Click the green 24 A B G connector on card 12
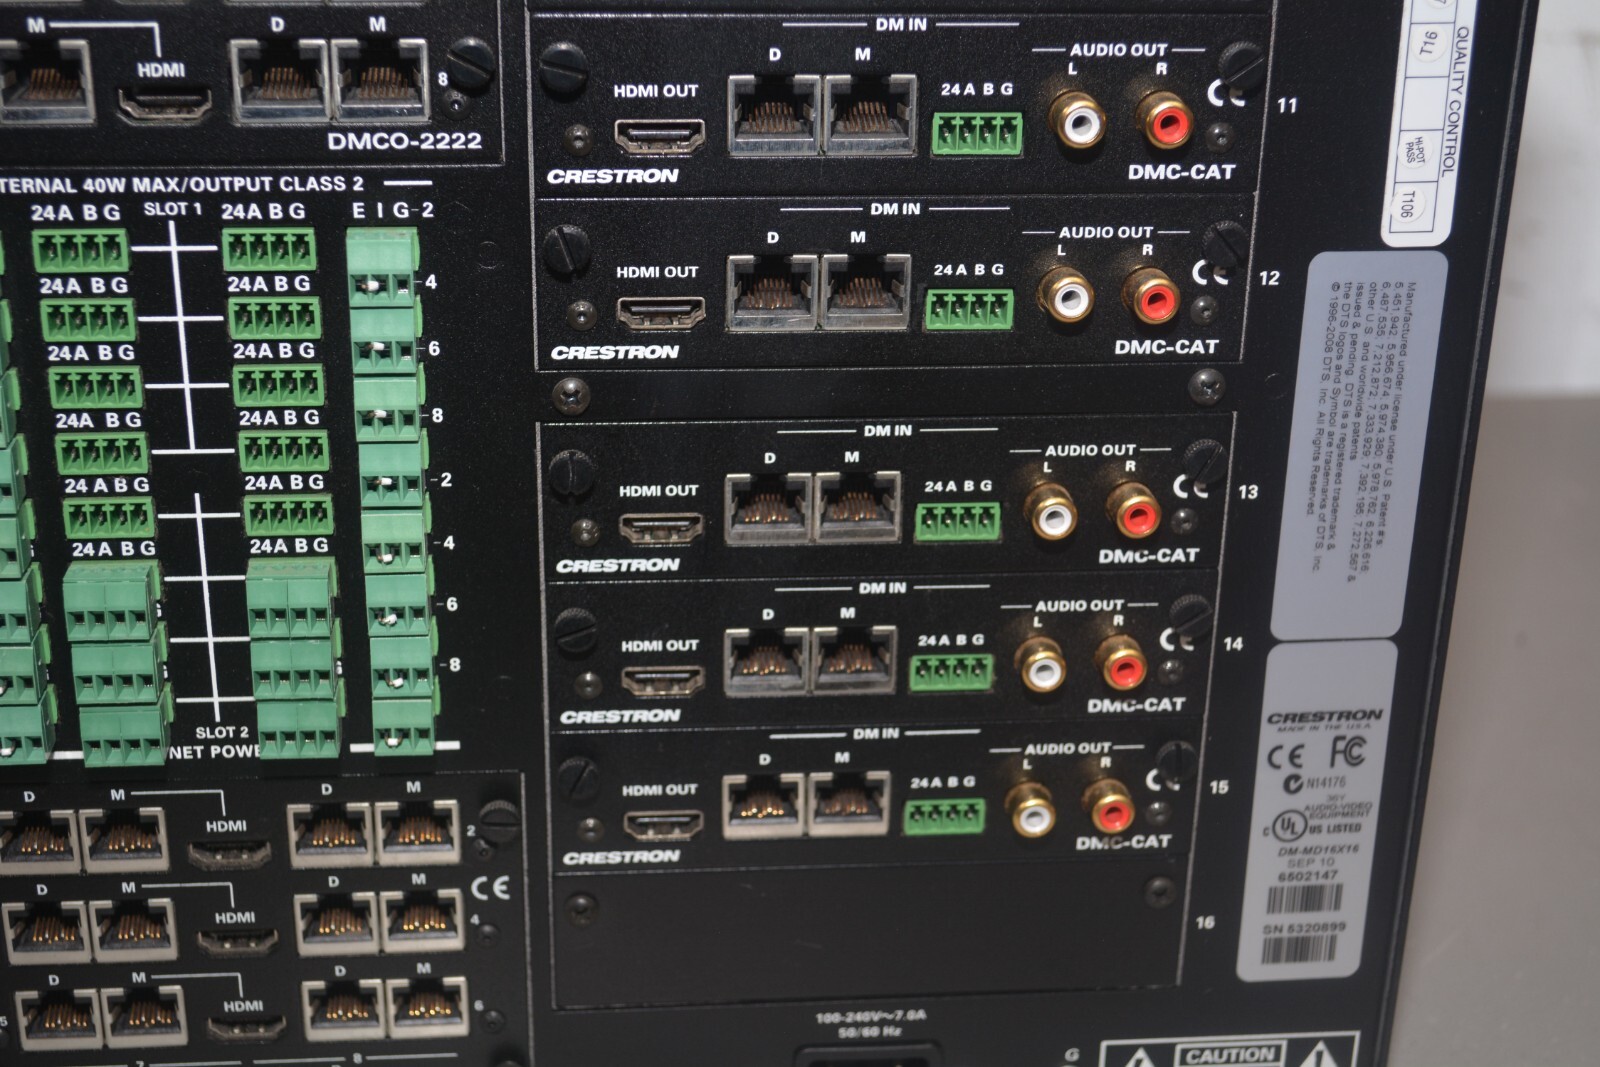 [969, 309]
